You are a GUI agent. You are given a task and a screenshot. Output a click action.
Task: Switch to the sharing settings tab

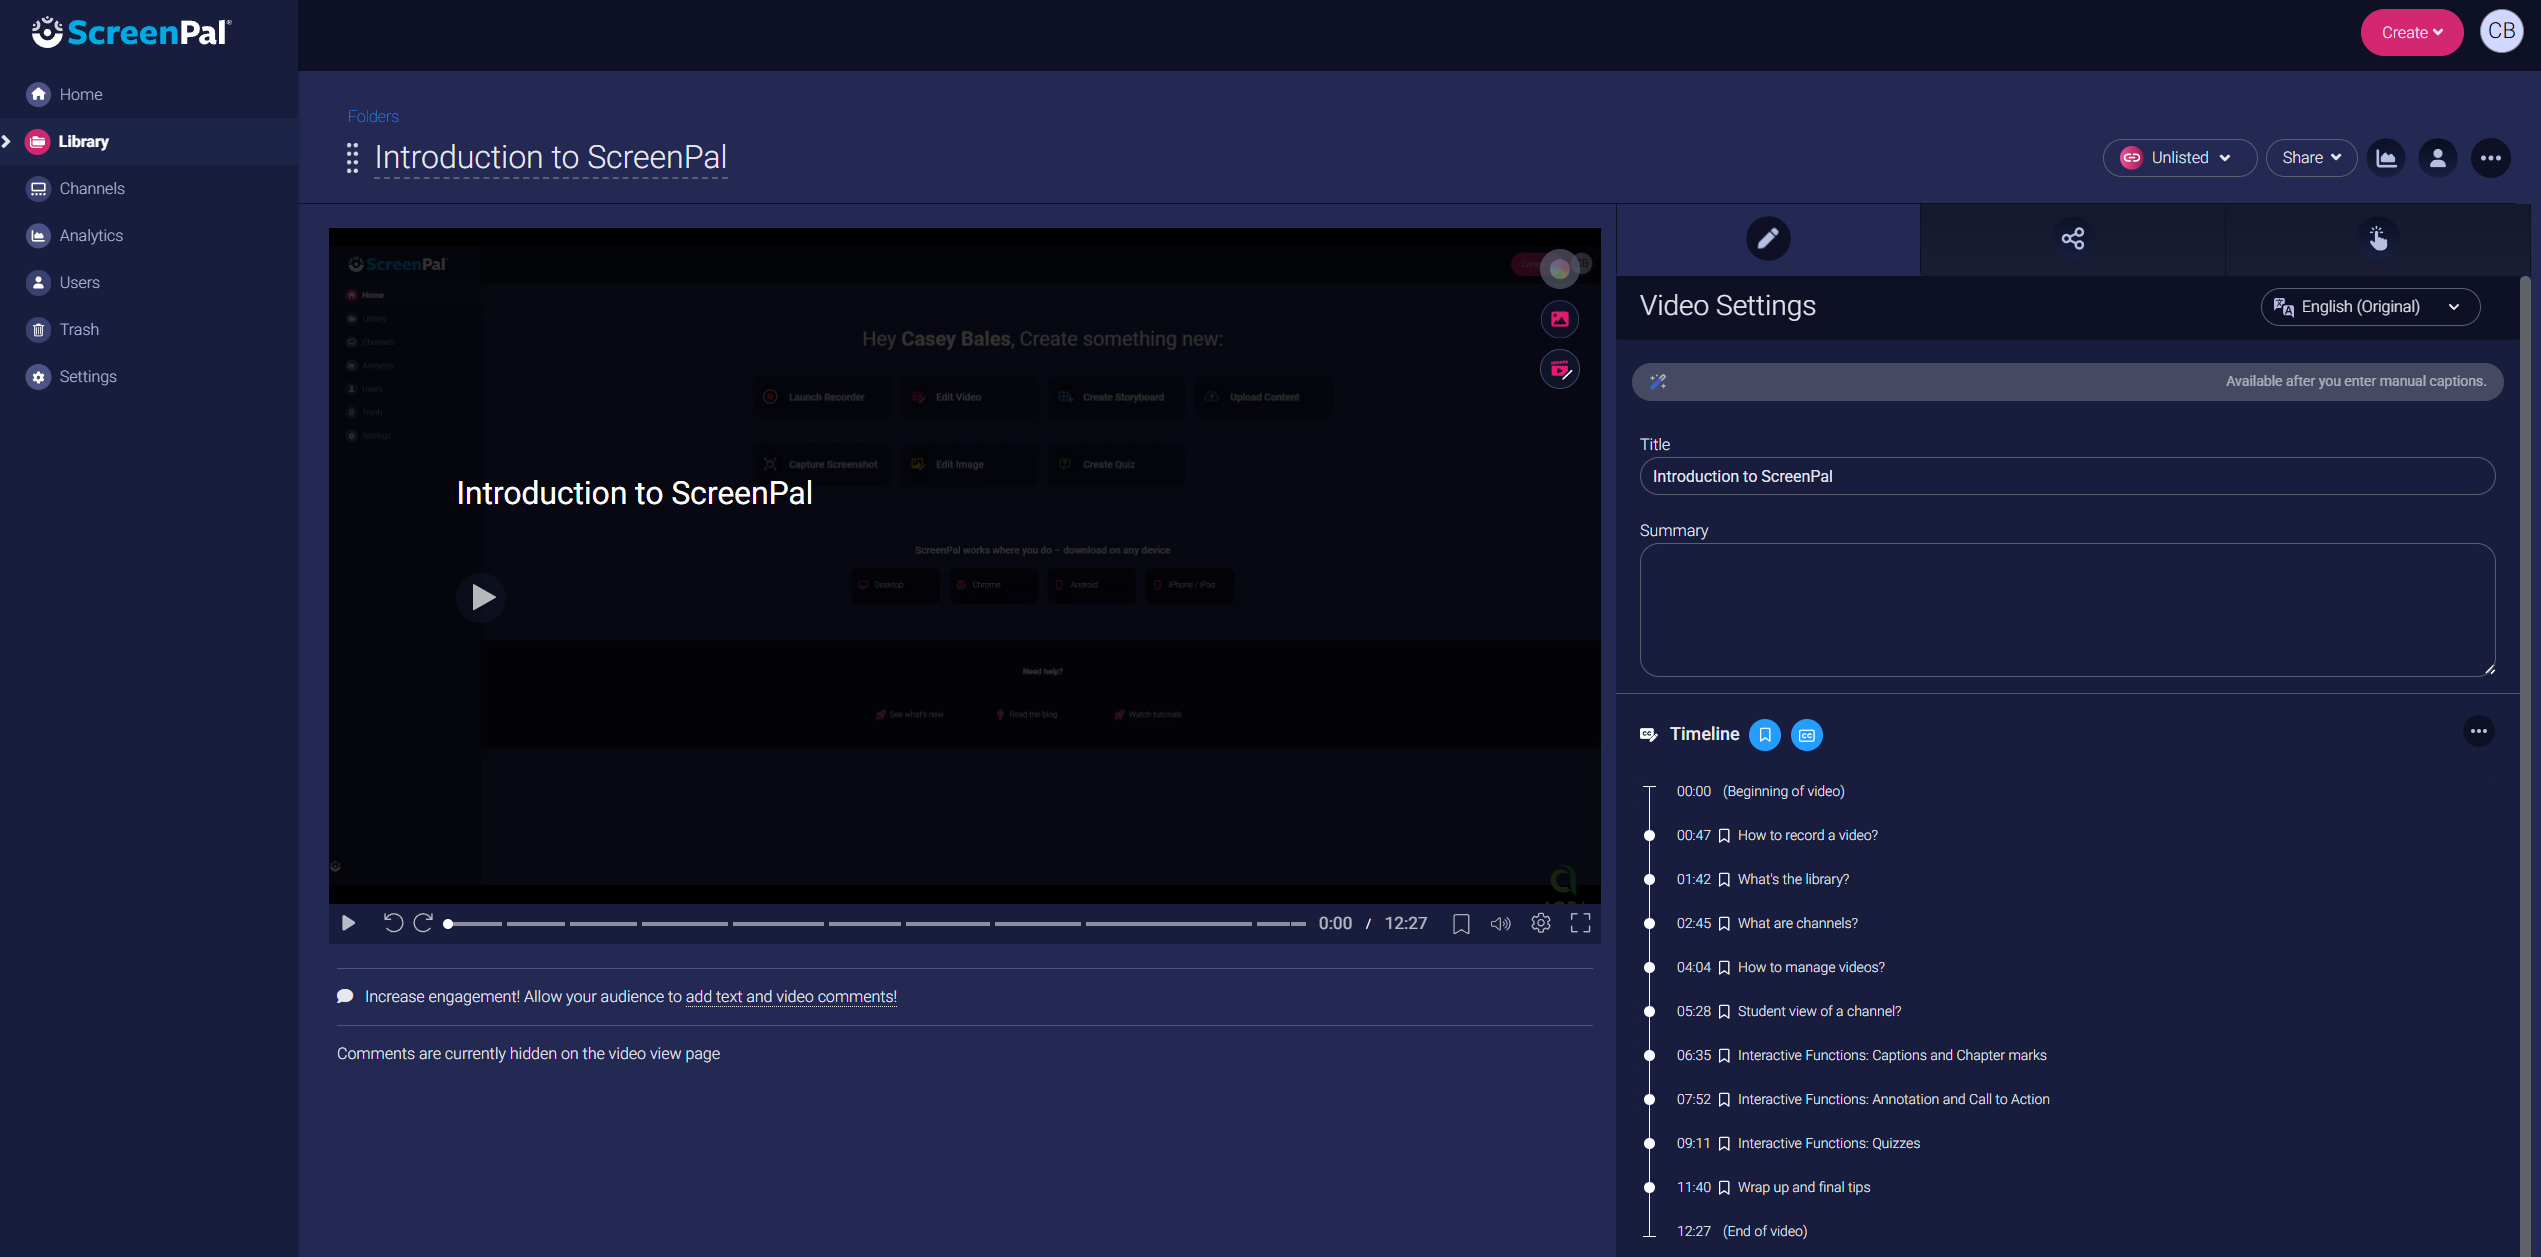coord(2072,238)
